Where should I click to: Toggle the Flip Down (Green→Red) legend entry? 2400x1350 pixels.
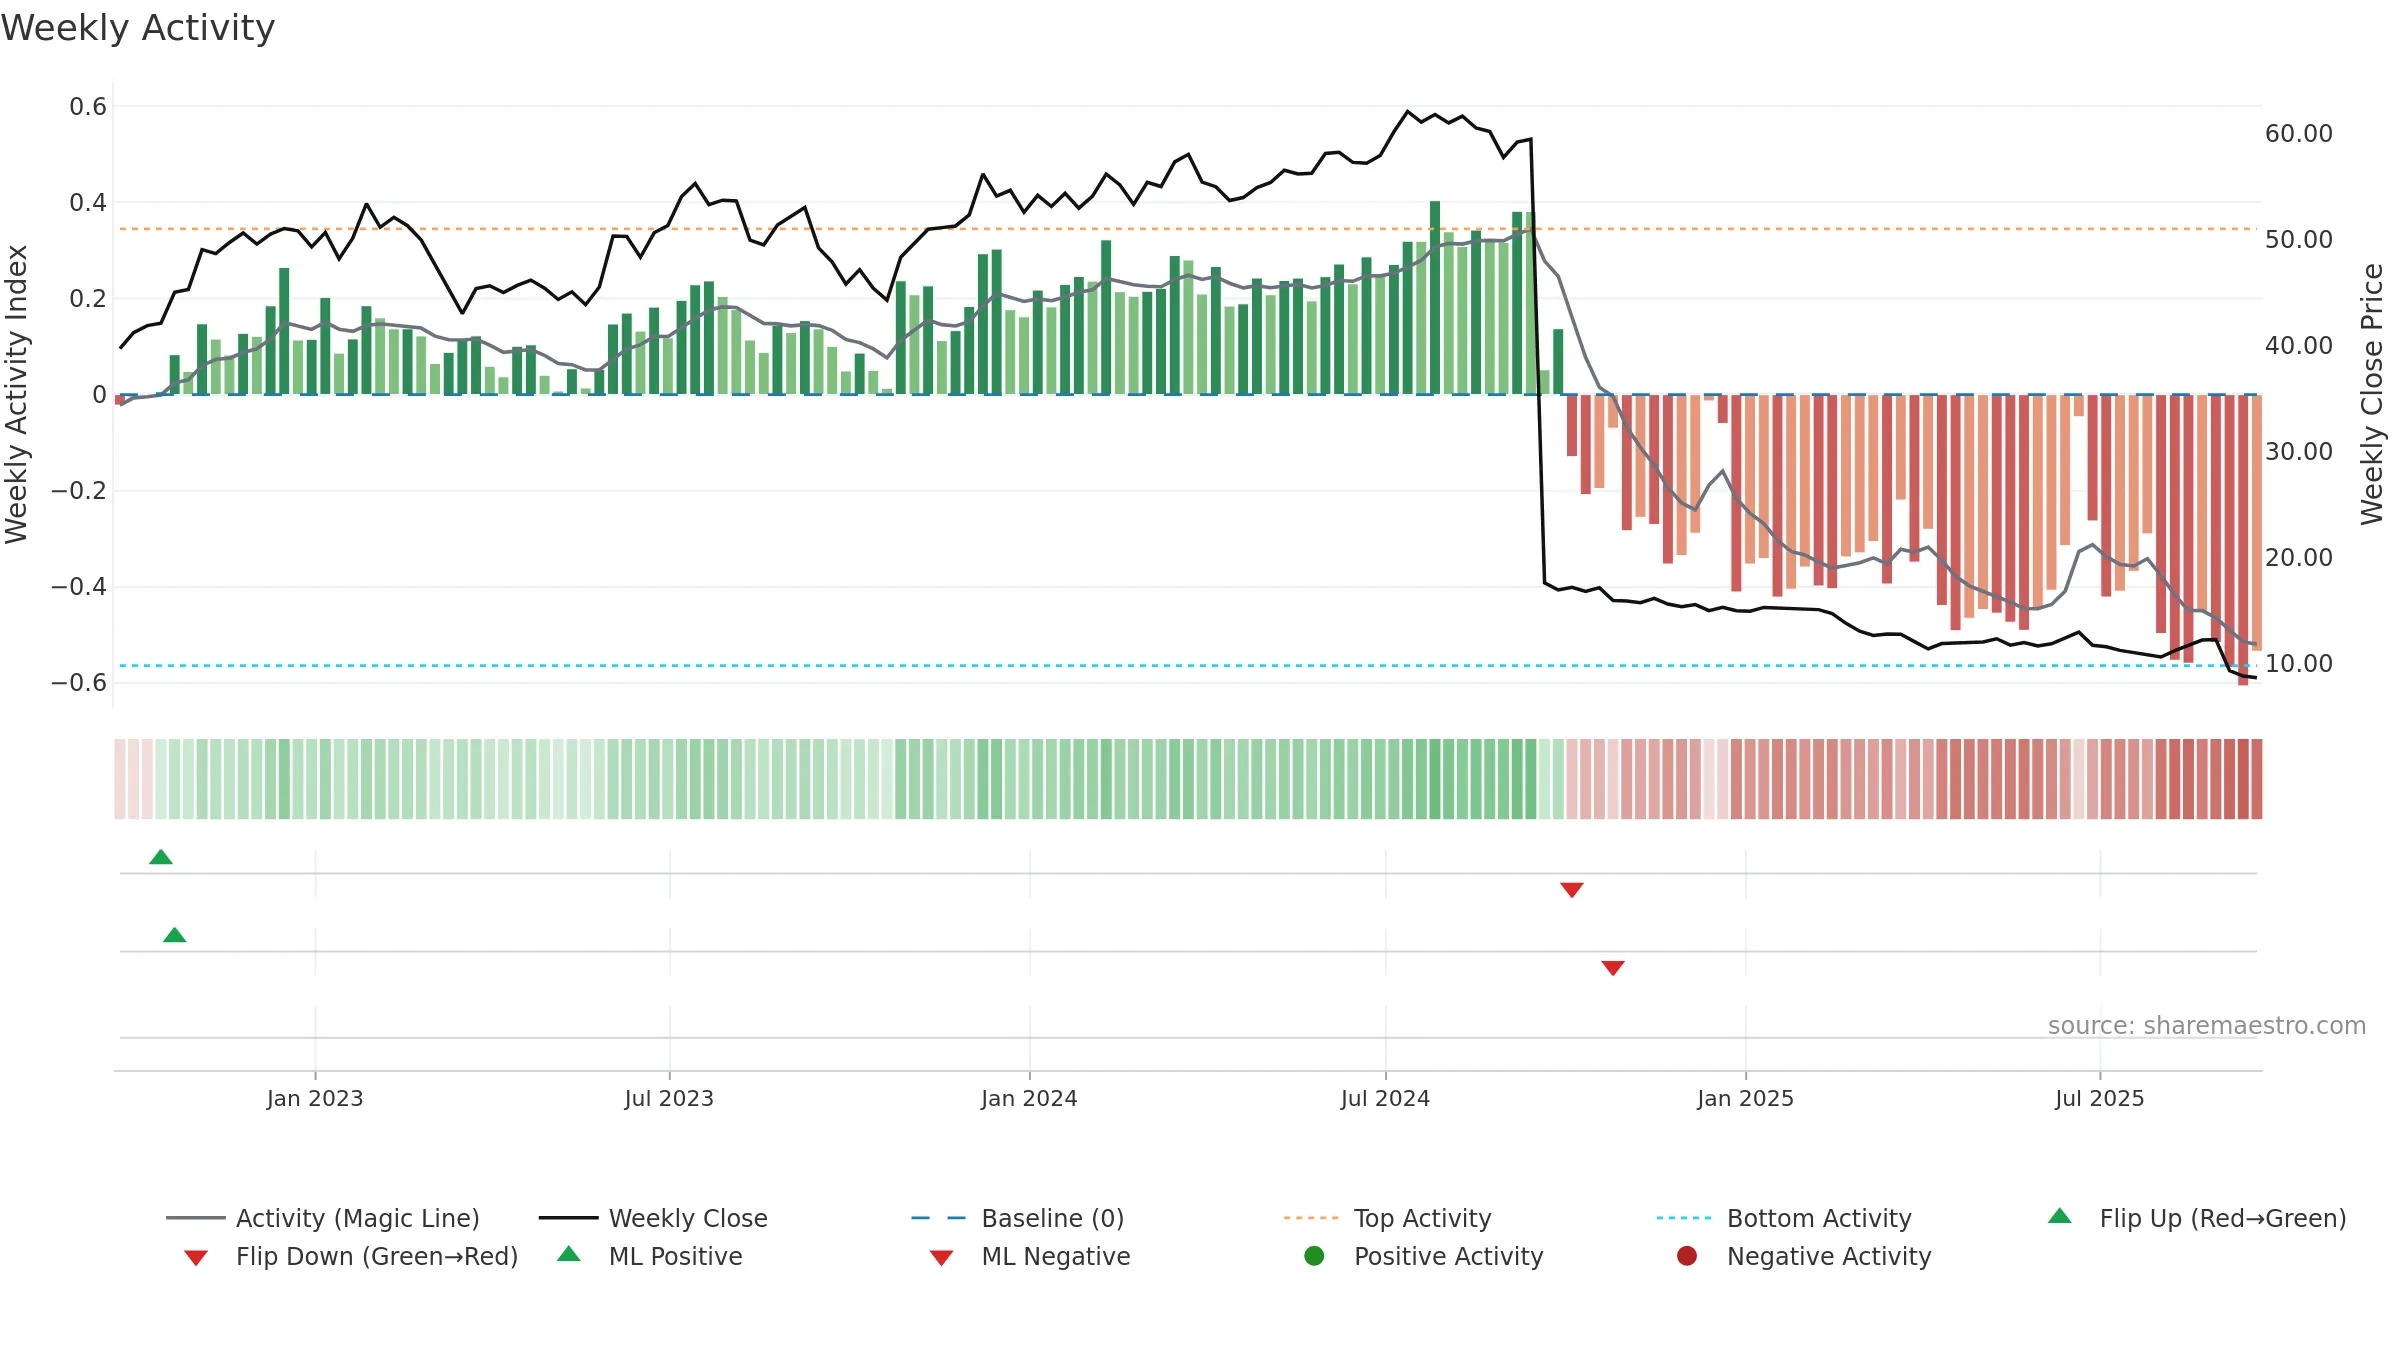(x=351, y=1256)
